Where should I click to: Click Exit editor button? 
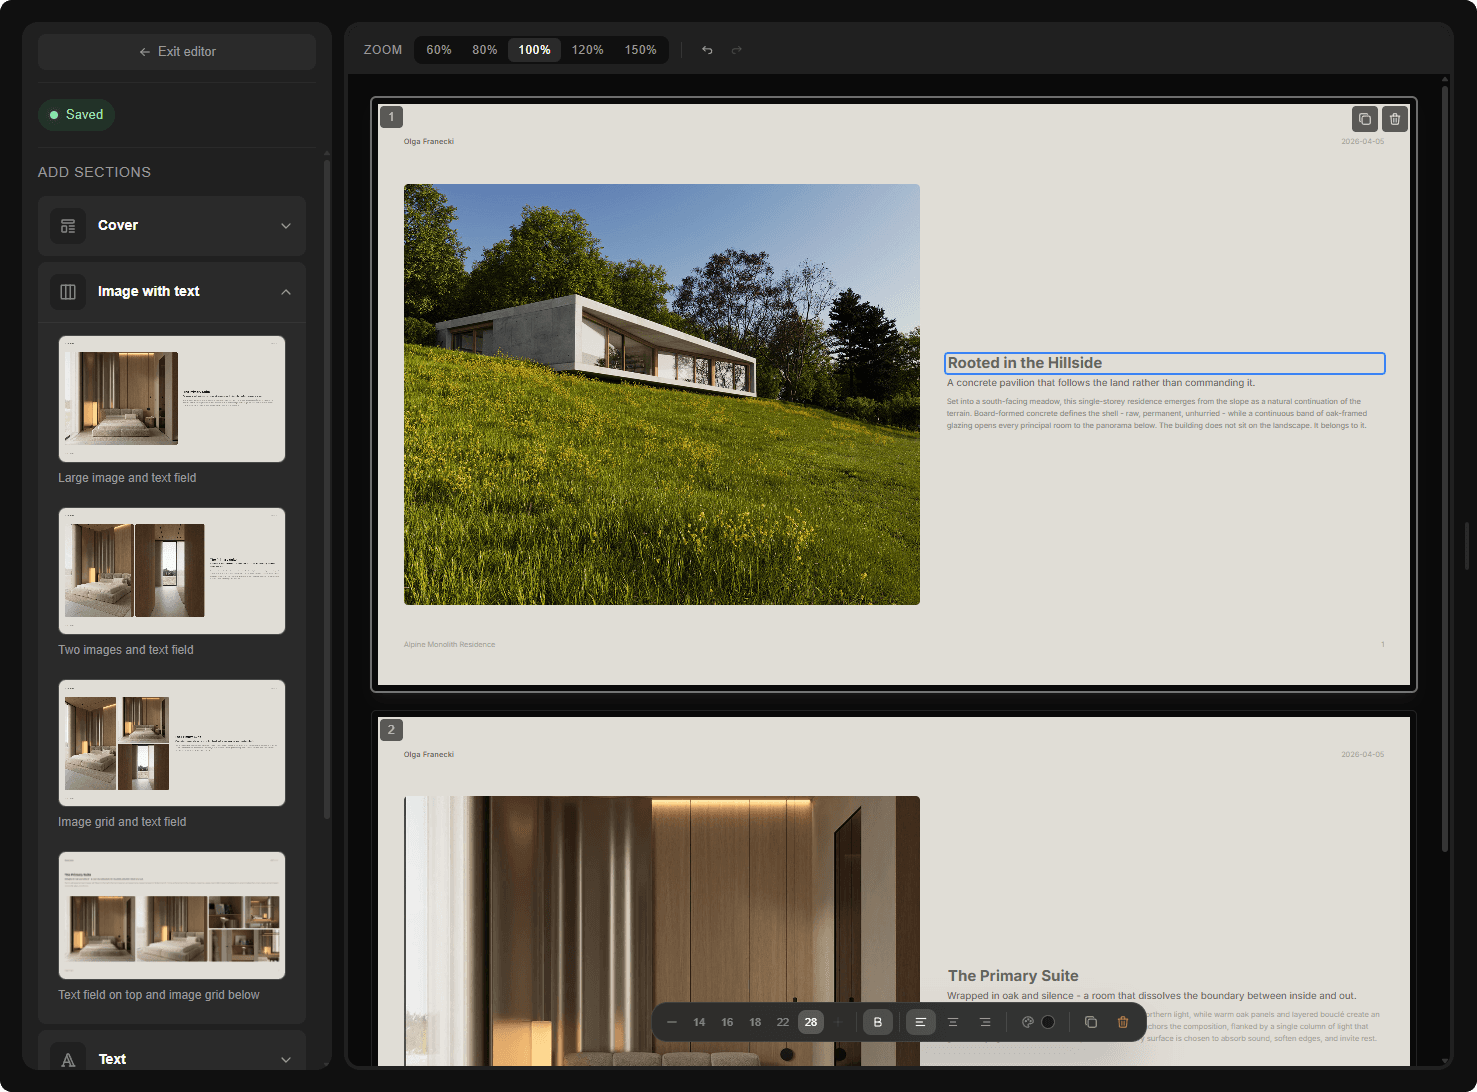tap(177, 52)
